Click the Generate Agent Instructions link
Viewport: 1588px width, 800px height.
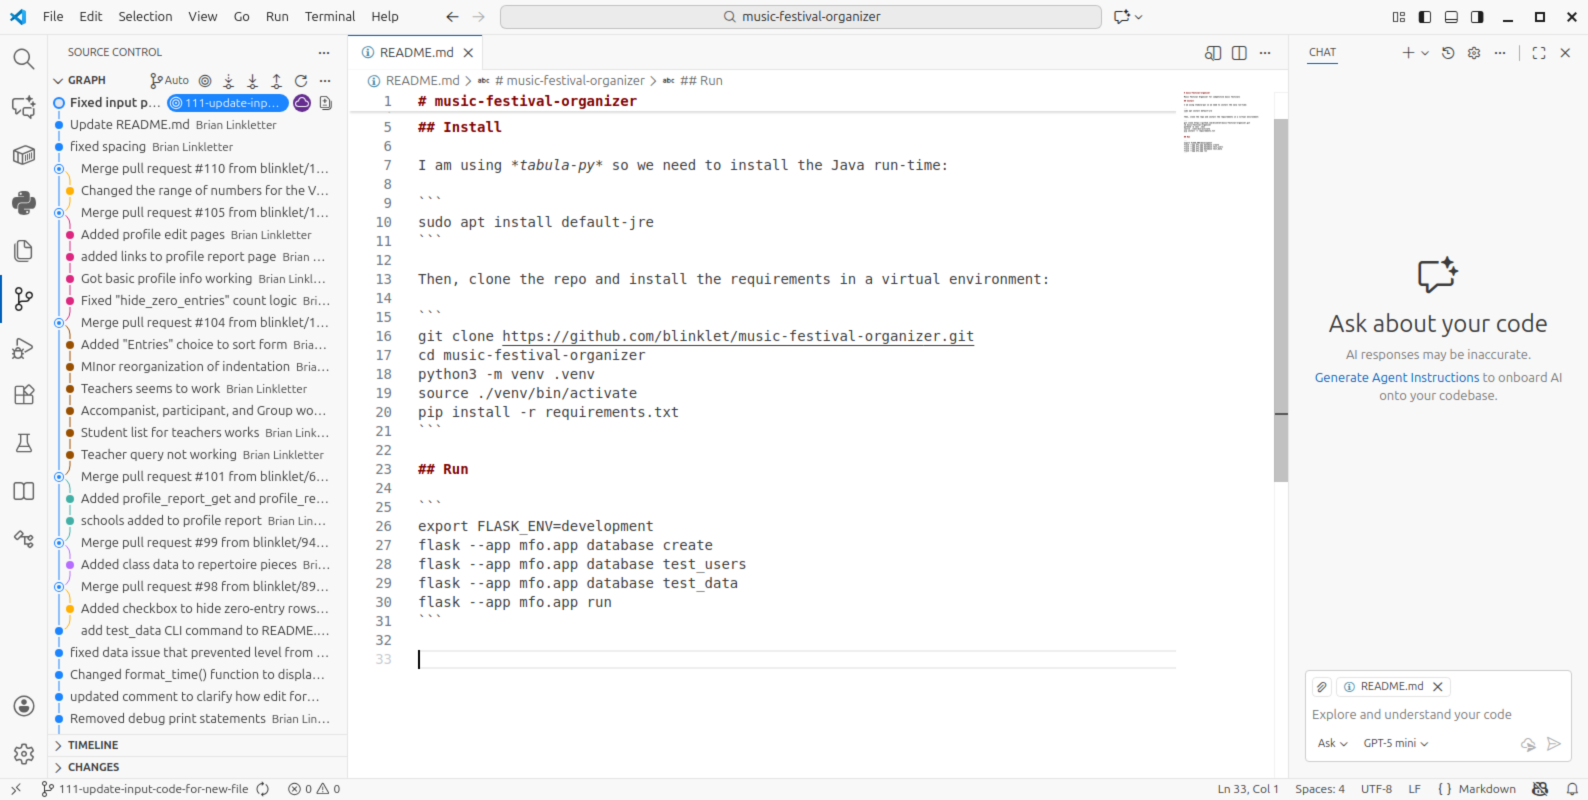(x=1396, y=378)
